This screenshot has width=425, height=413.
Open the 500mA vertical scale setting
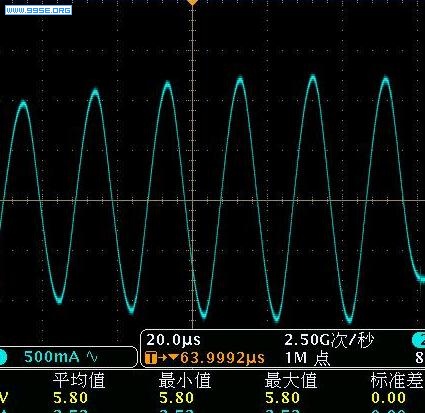click(x=52, y=357)
